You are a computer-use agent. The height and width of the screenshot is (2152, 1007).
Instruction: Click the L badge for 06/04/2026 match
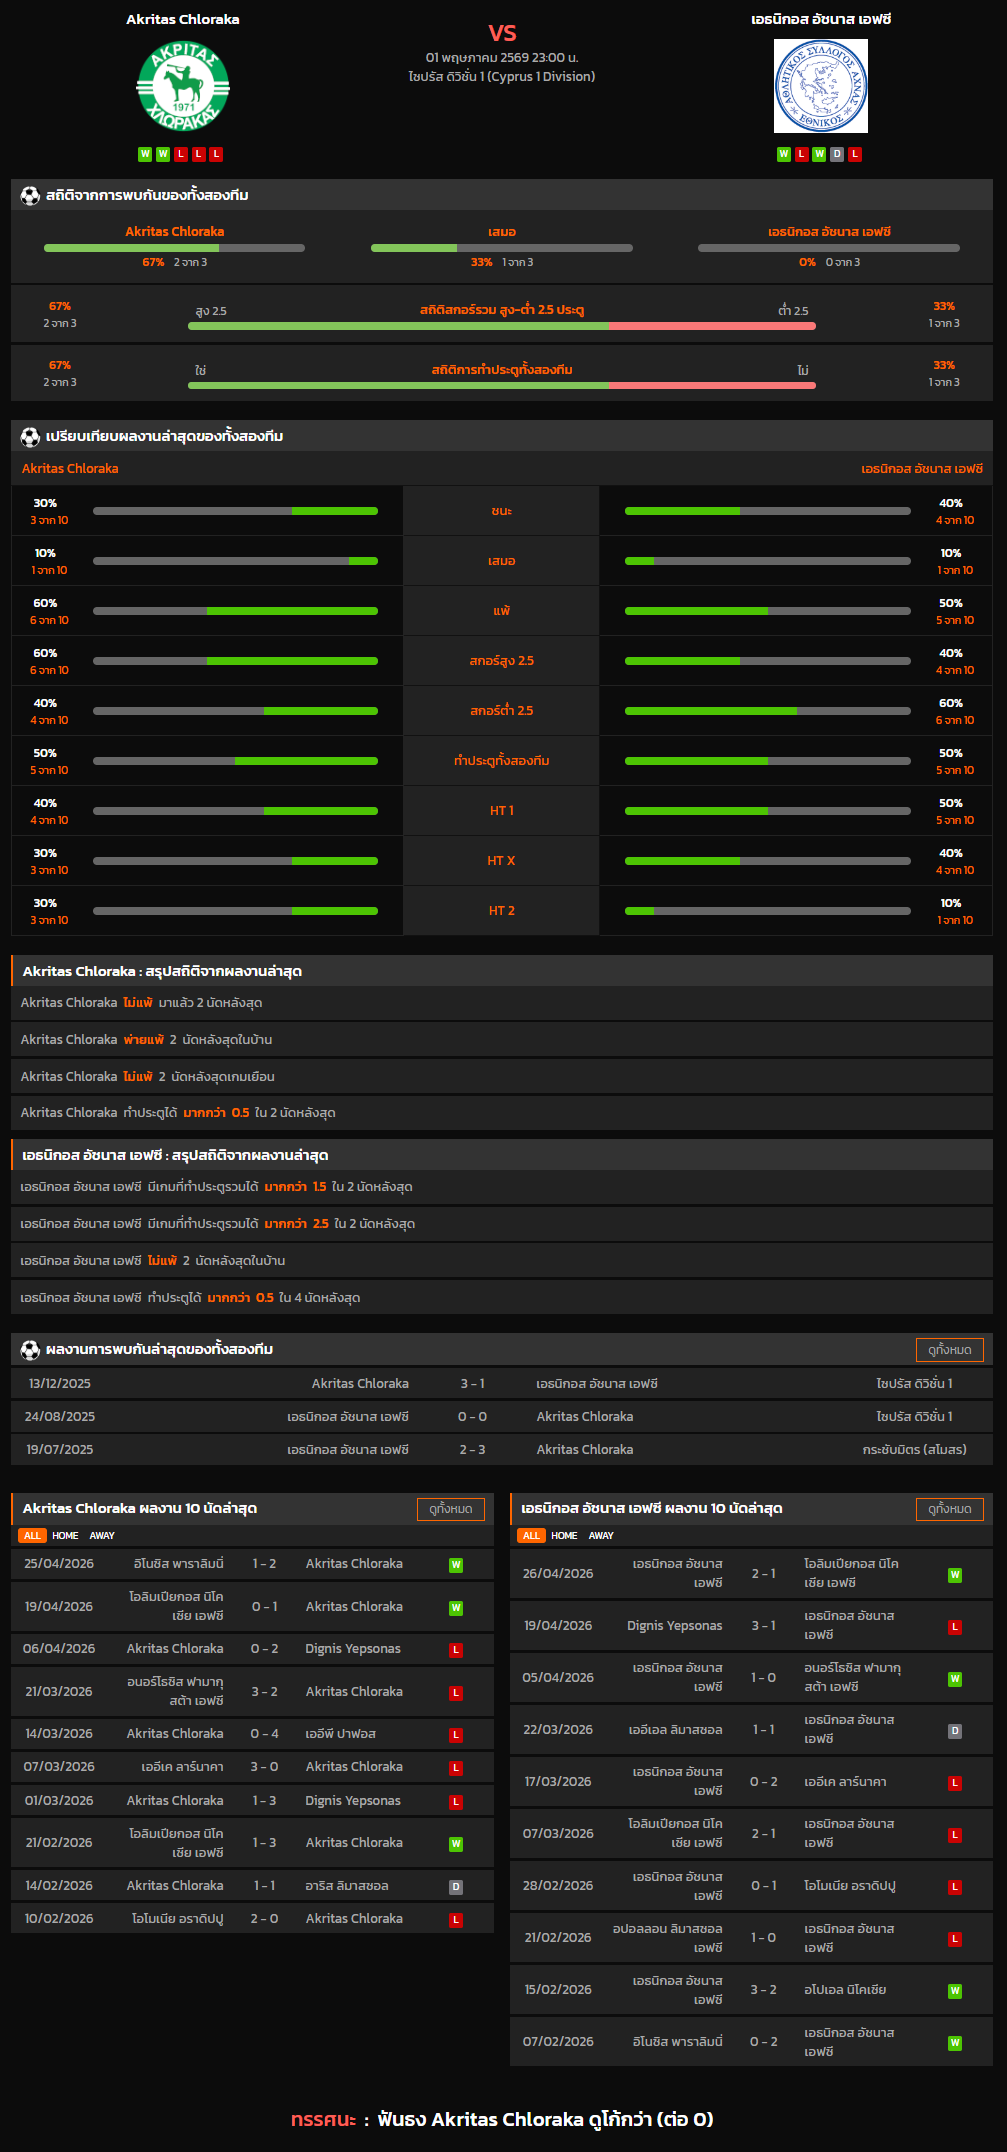tap(456, 1650)
